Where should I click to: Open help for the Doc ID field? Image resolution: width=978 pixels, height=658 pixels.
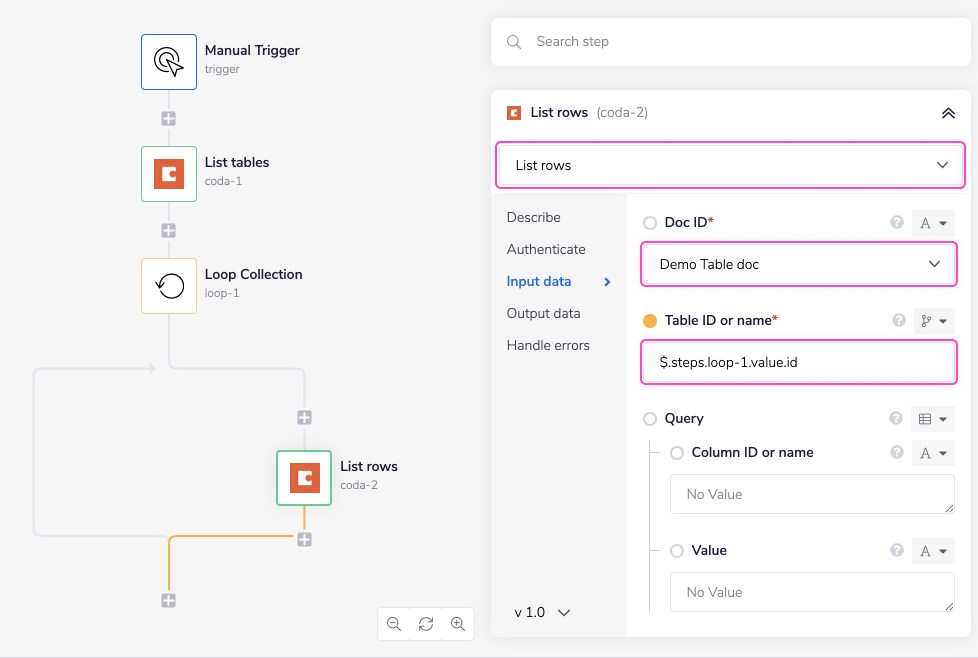coord(897,222)
